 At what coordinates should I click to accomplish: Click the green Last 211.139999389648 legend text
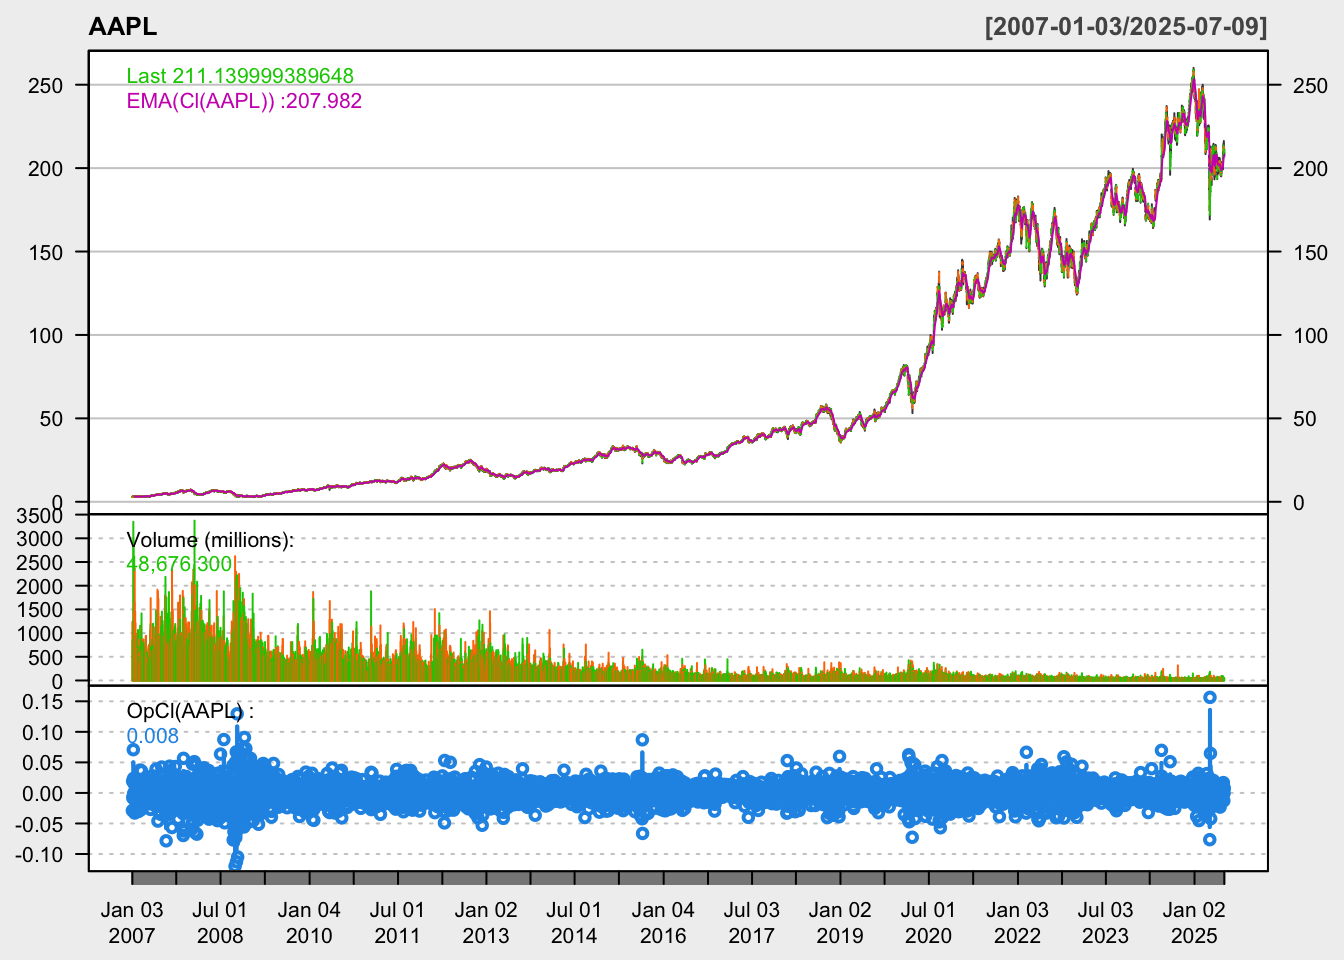[x=240, y=76]
